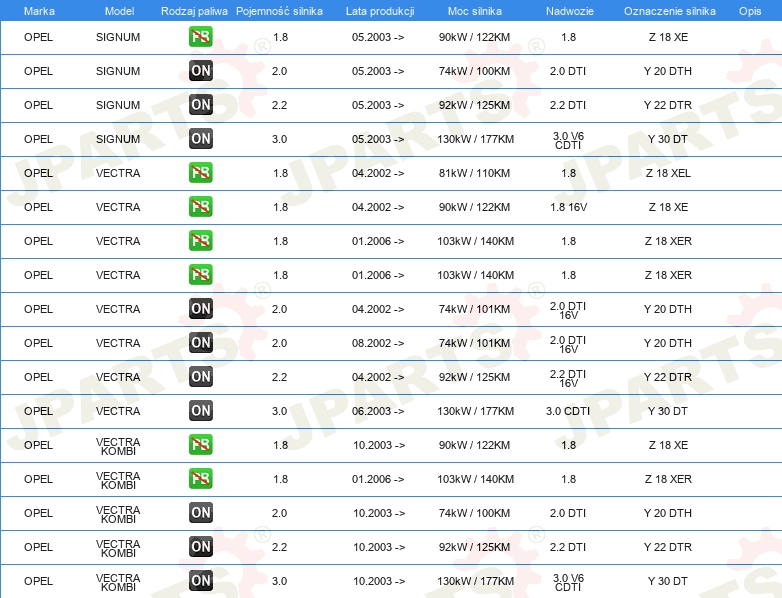This screenshot has width=782, height=598.
Task: Select 130kW / 177KM in the 06.2003 row
Action: tap(475, 411)
